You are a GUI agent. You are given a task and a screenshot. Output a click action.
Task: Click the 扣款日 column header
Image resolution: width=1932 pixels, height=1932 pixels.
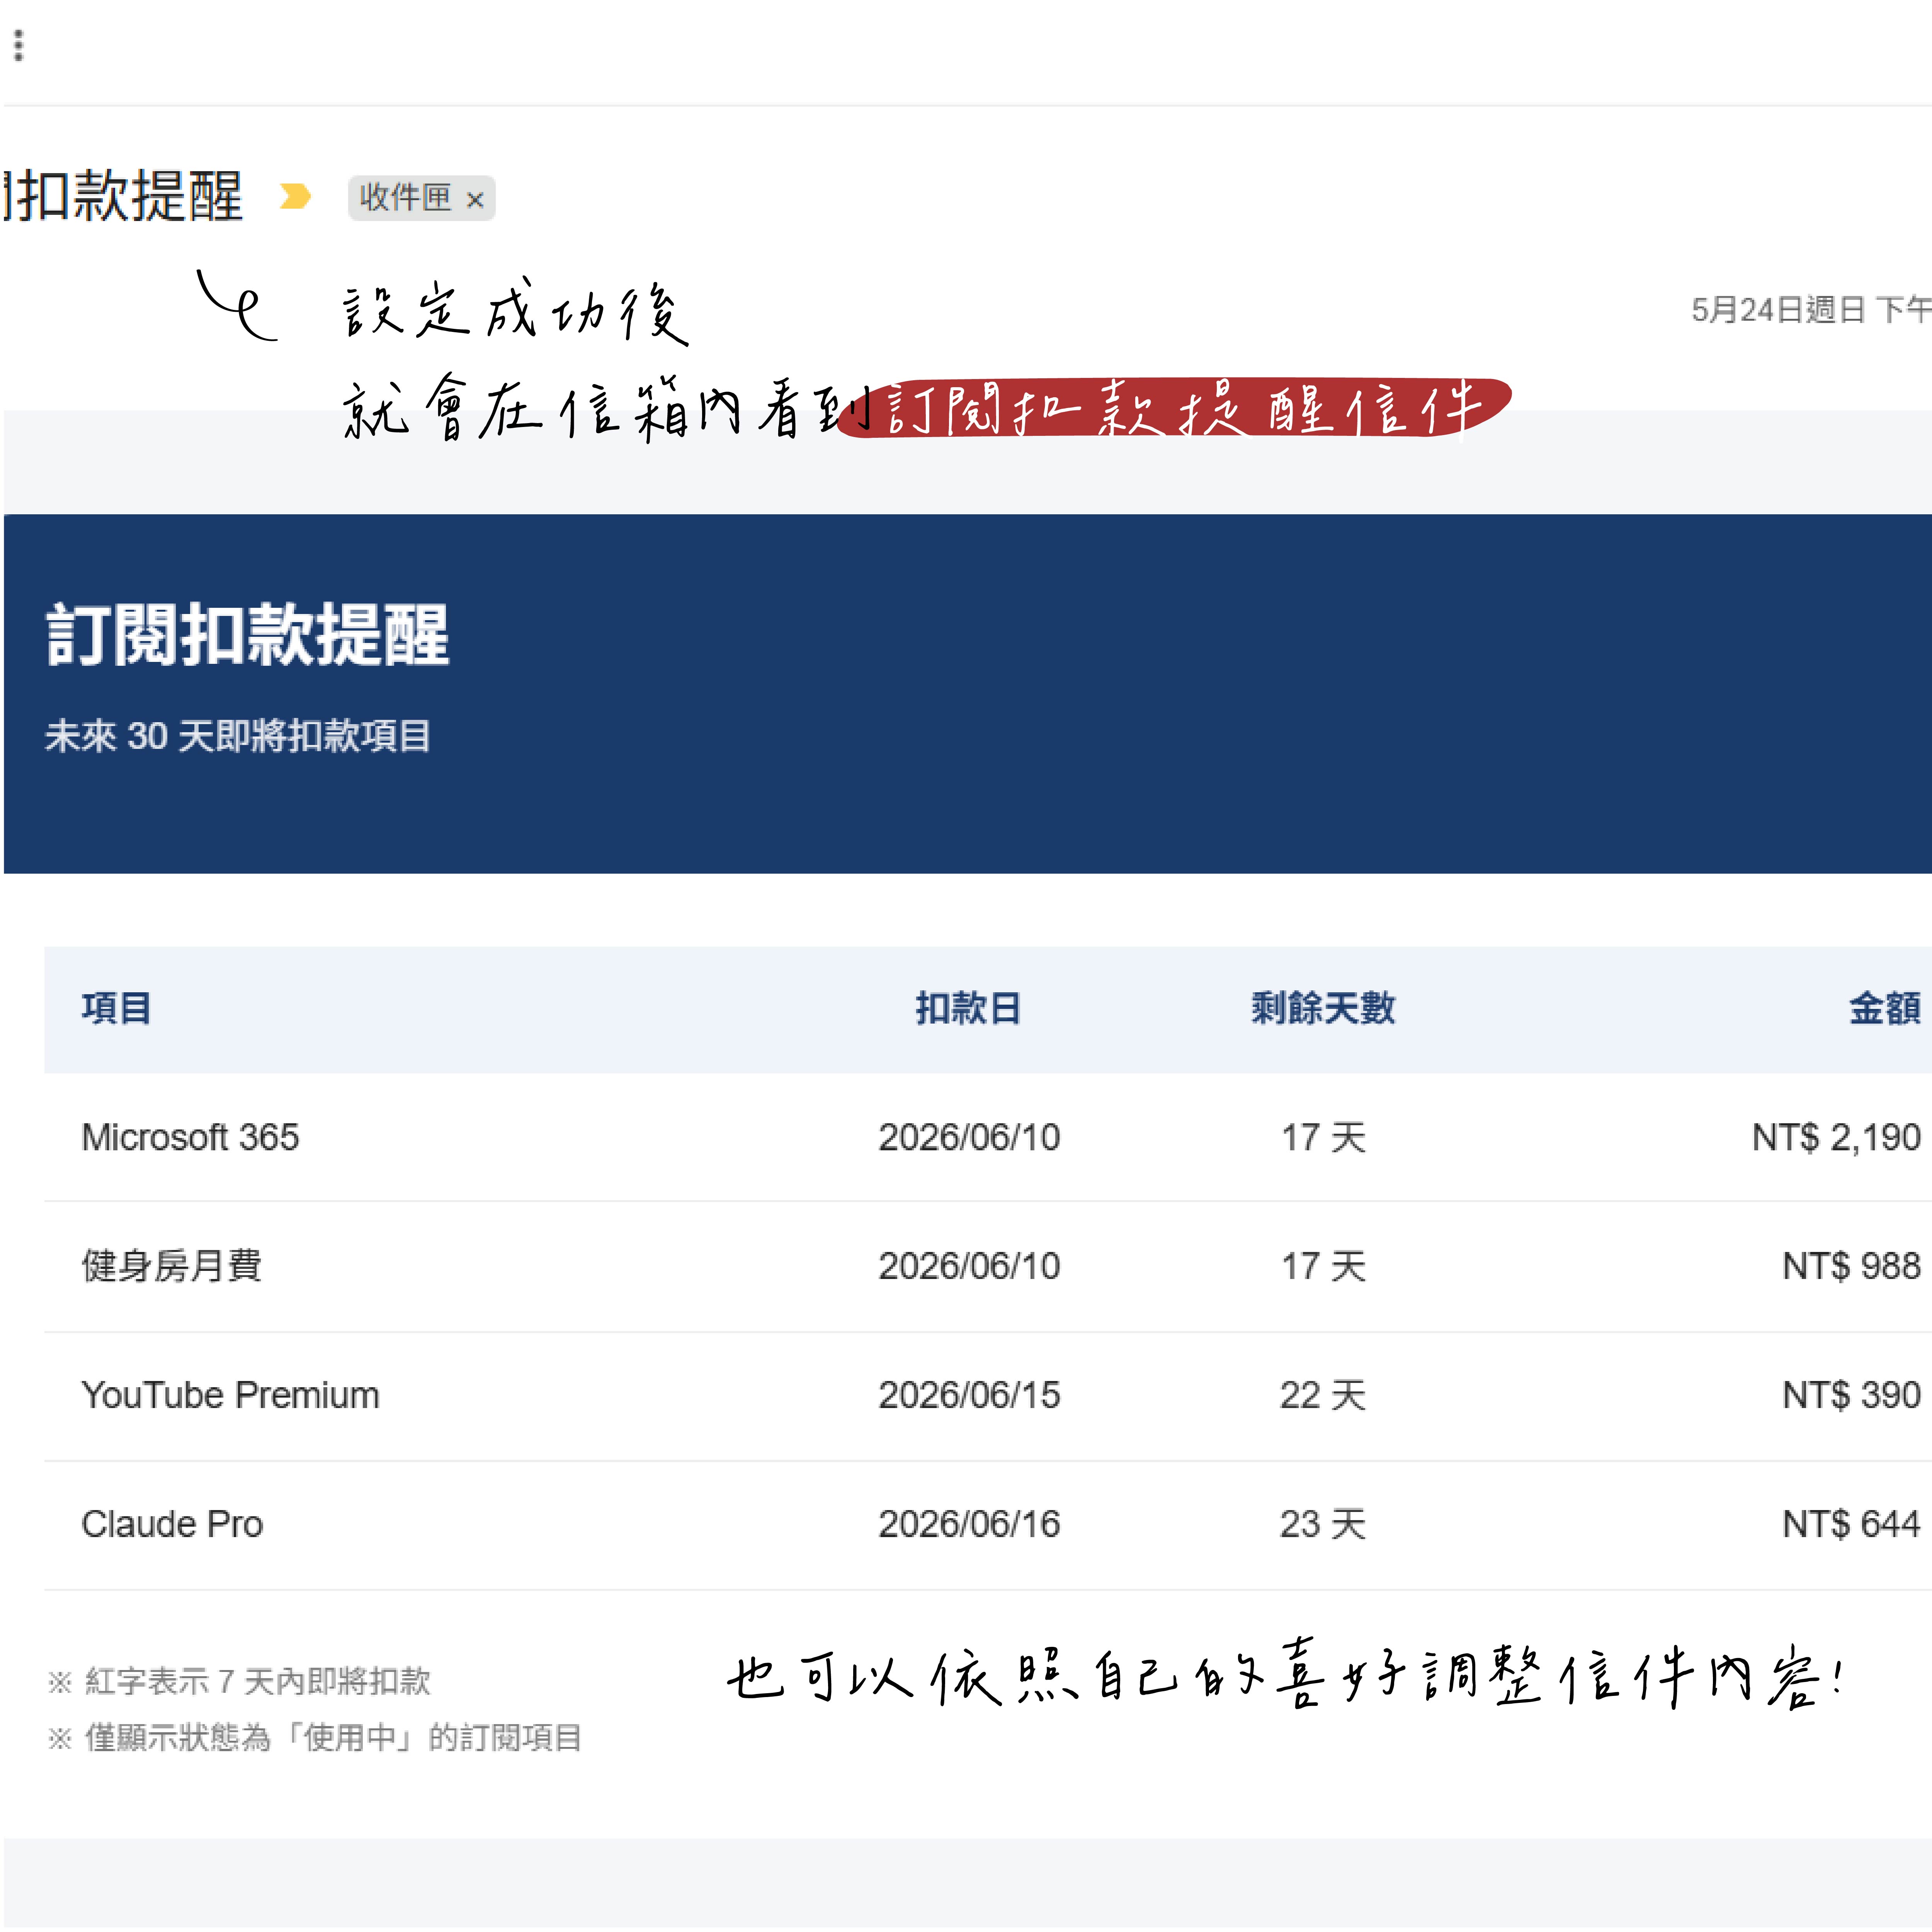click(968, 1008)
